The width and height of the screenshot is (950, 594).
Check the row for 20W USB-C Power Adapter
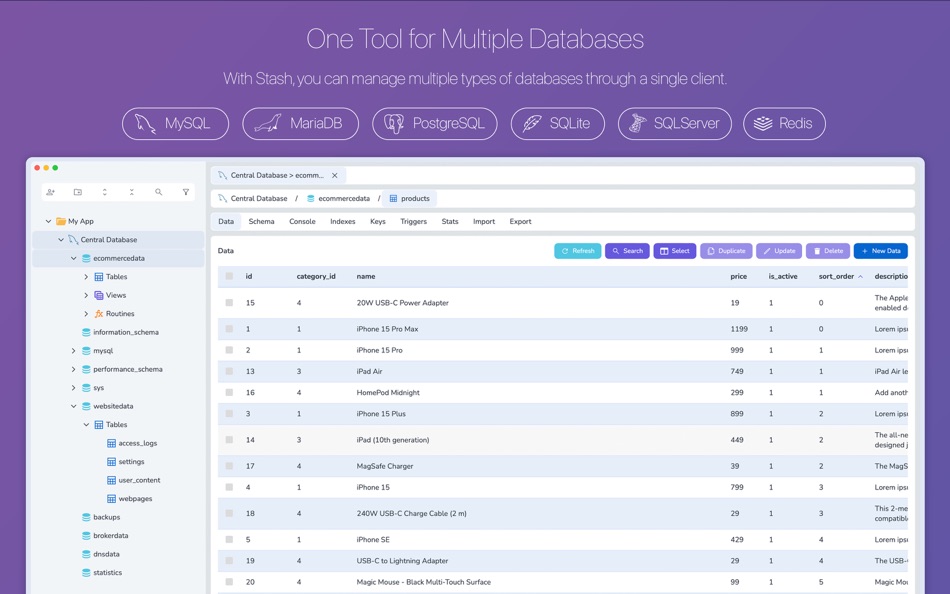pos(229,302)
